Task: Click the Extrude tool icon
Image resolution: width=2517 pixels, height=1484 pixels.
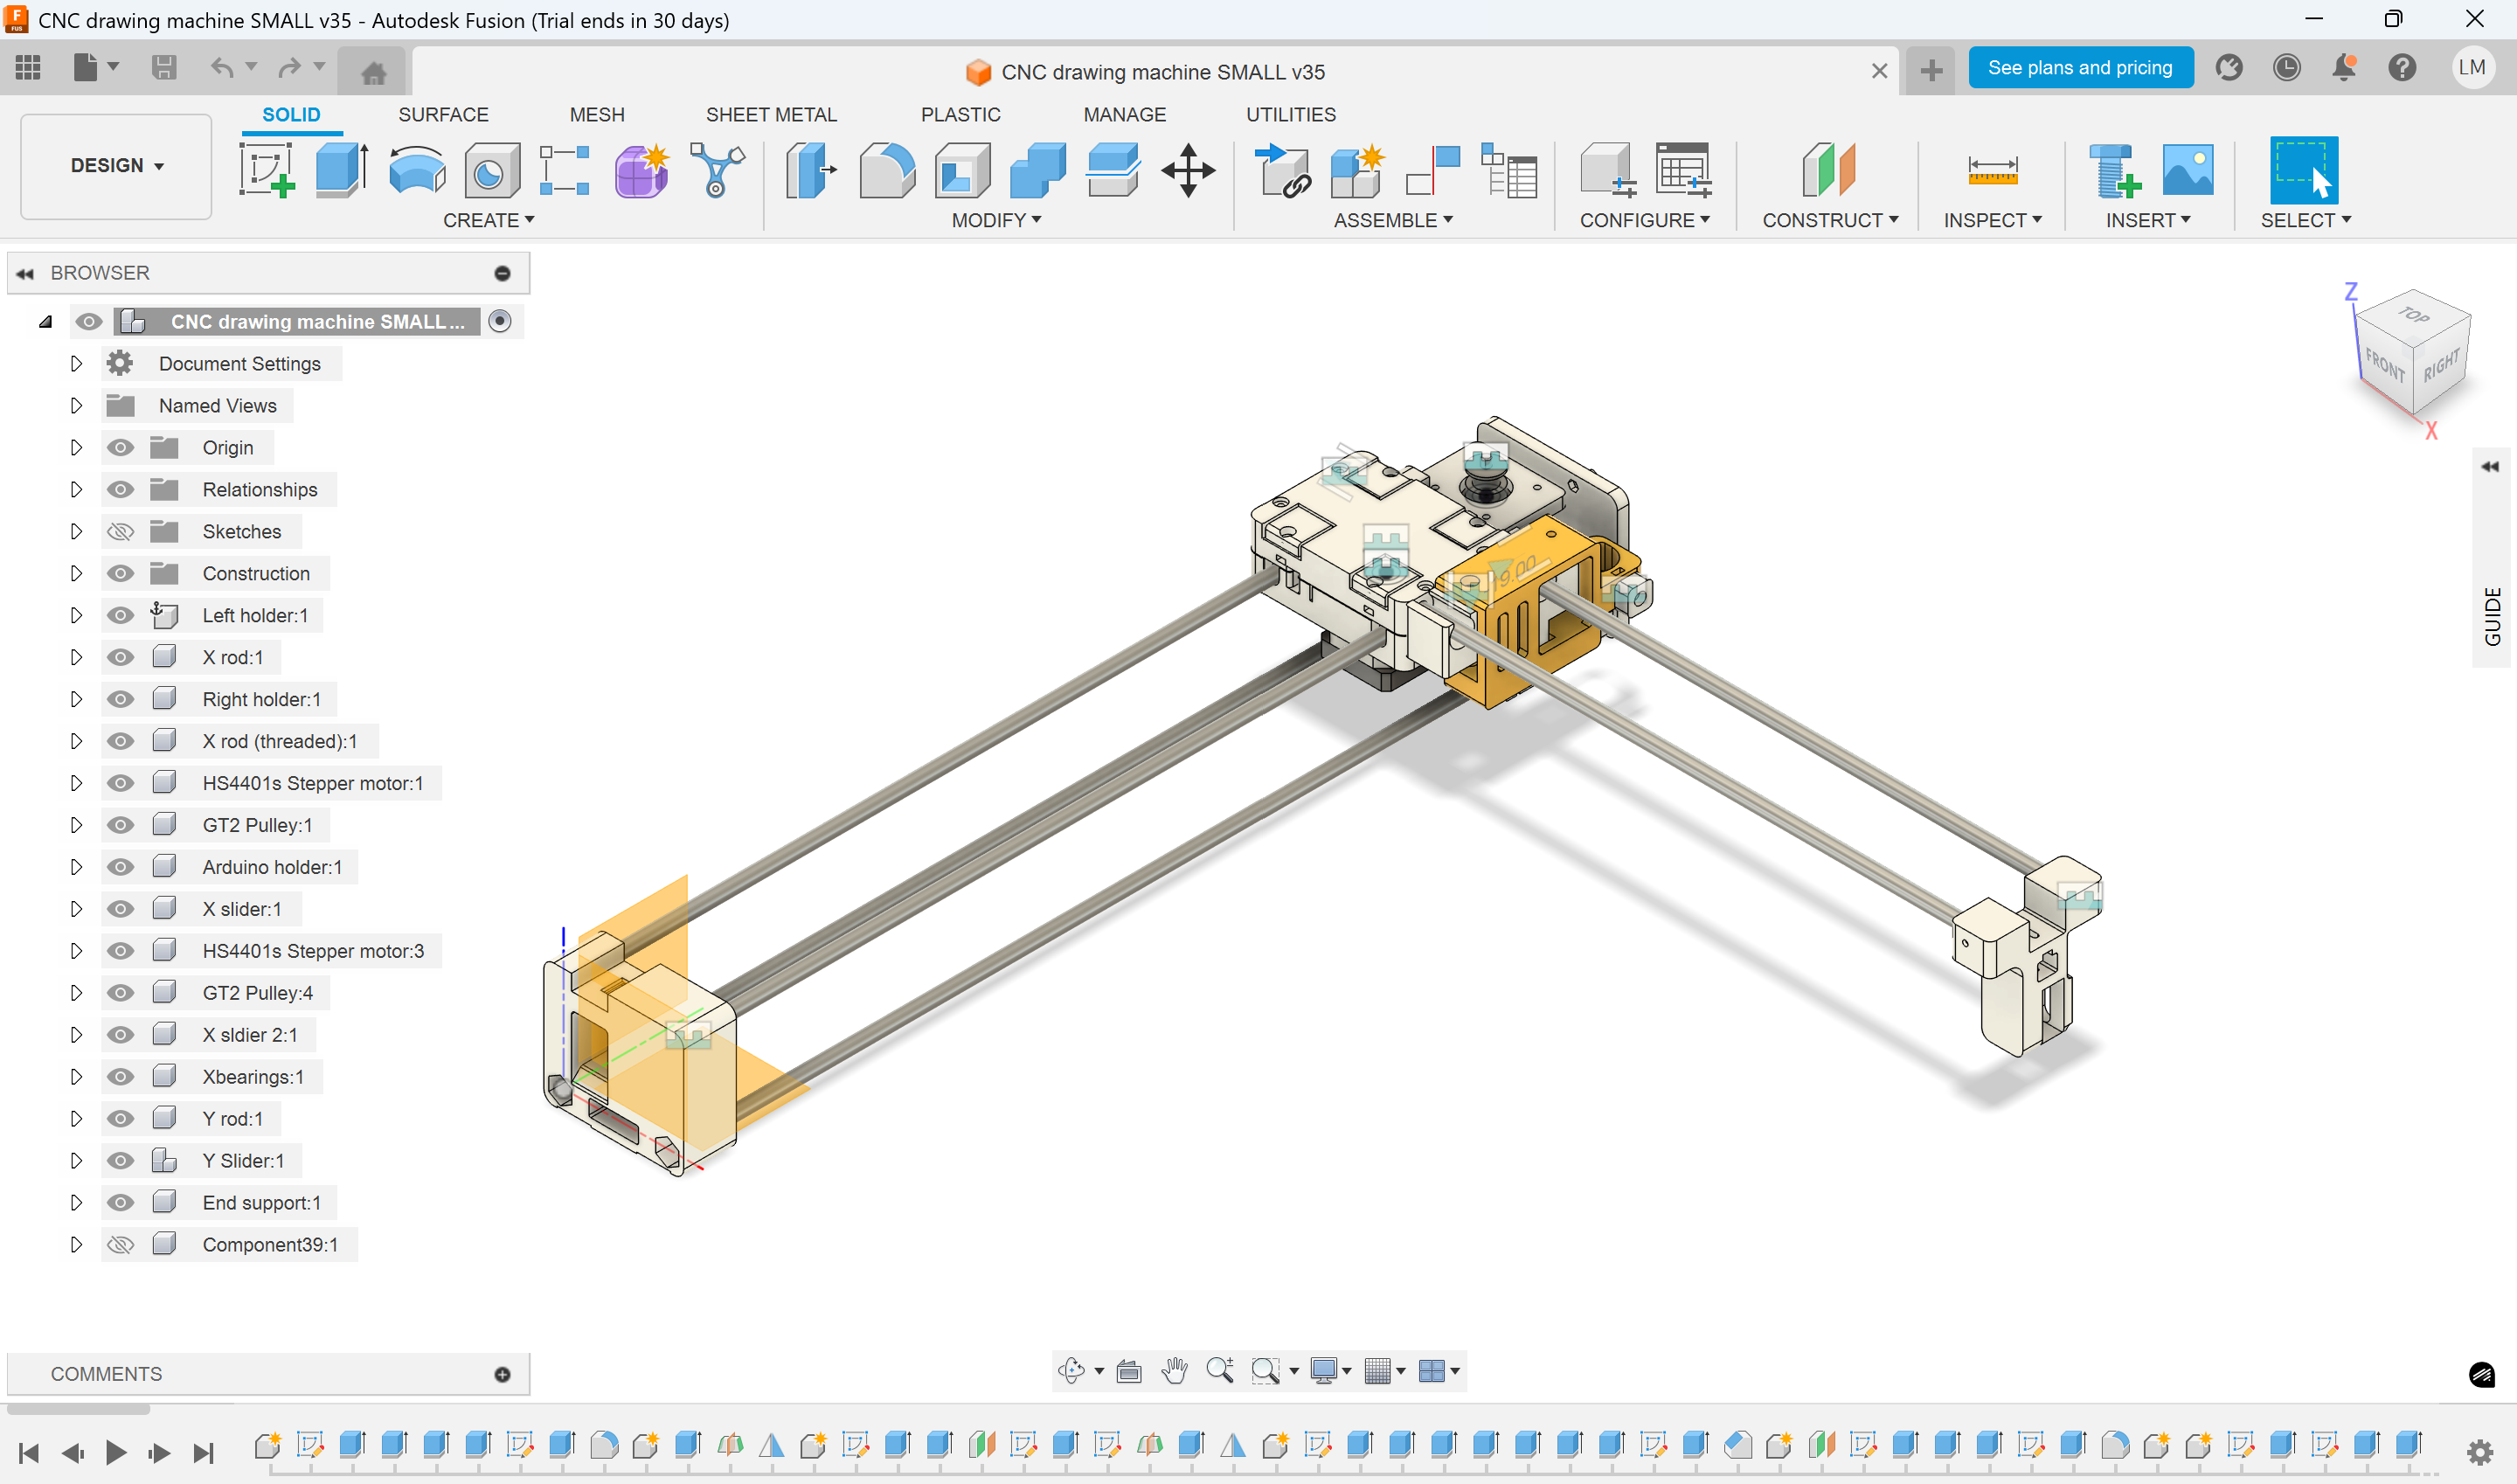Action: click(341, 170)
